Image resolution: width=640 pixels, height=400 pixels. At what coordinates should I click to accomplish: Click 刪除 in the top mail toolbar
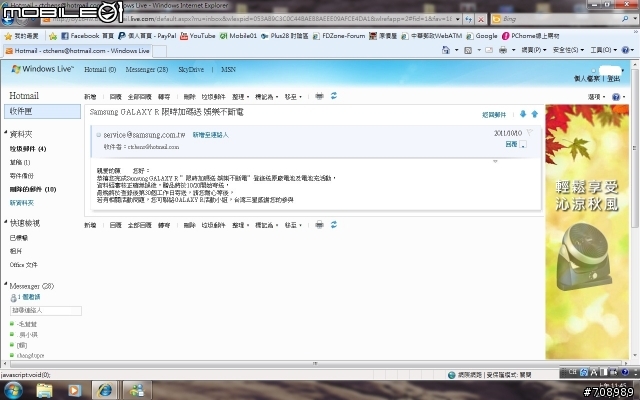tap(189, 97)
